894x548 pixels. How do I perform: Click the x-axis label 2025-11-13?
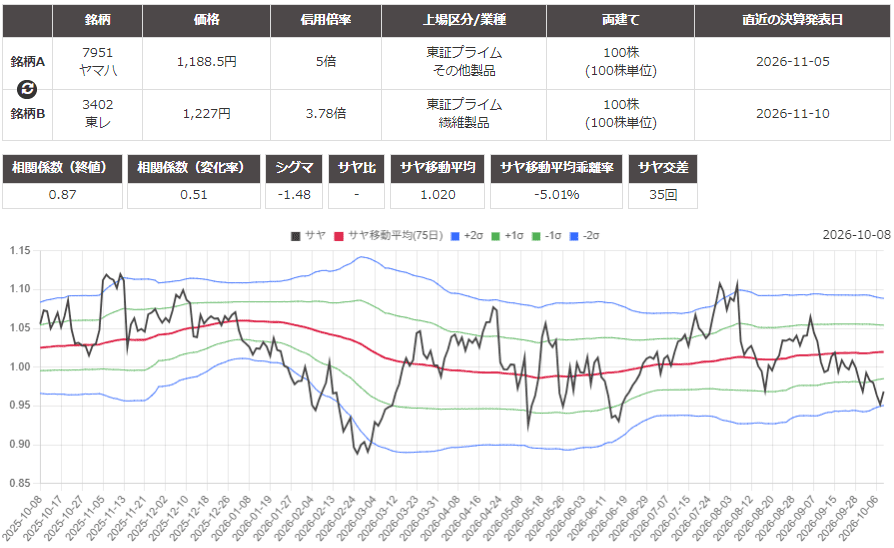pos(106,518)
